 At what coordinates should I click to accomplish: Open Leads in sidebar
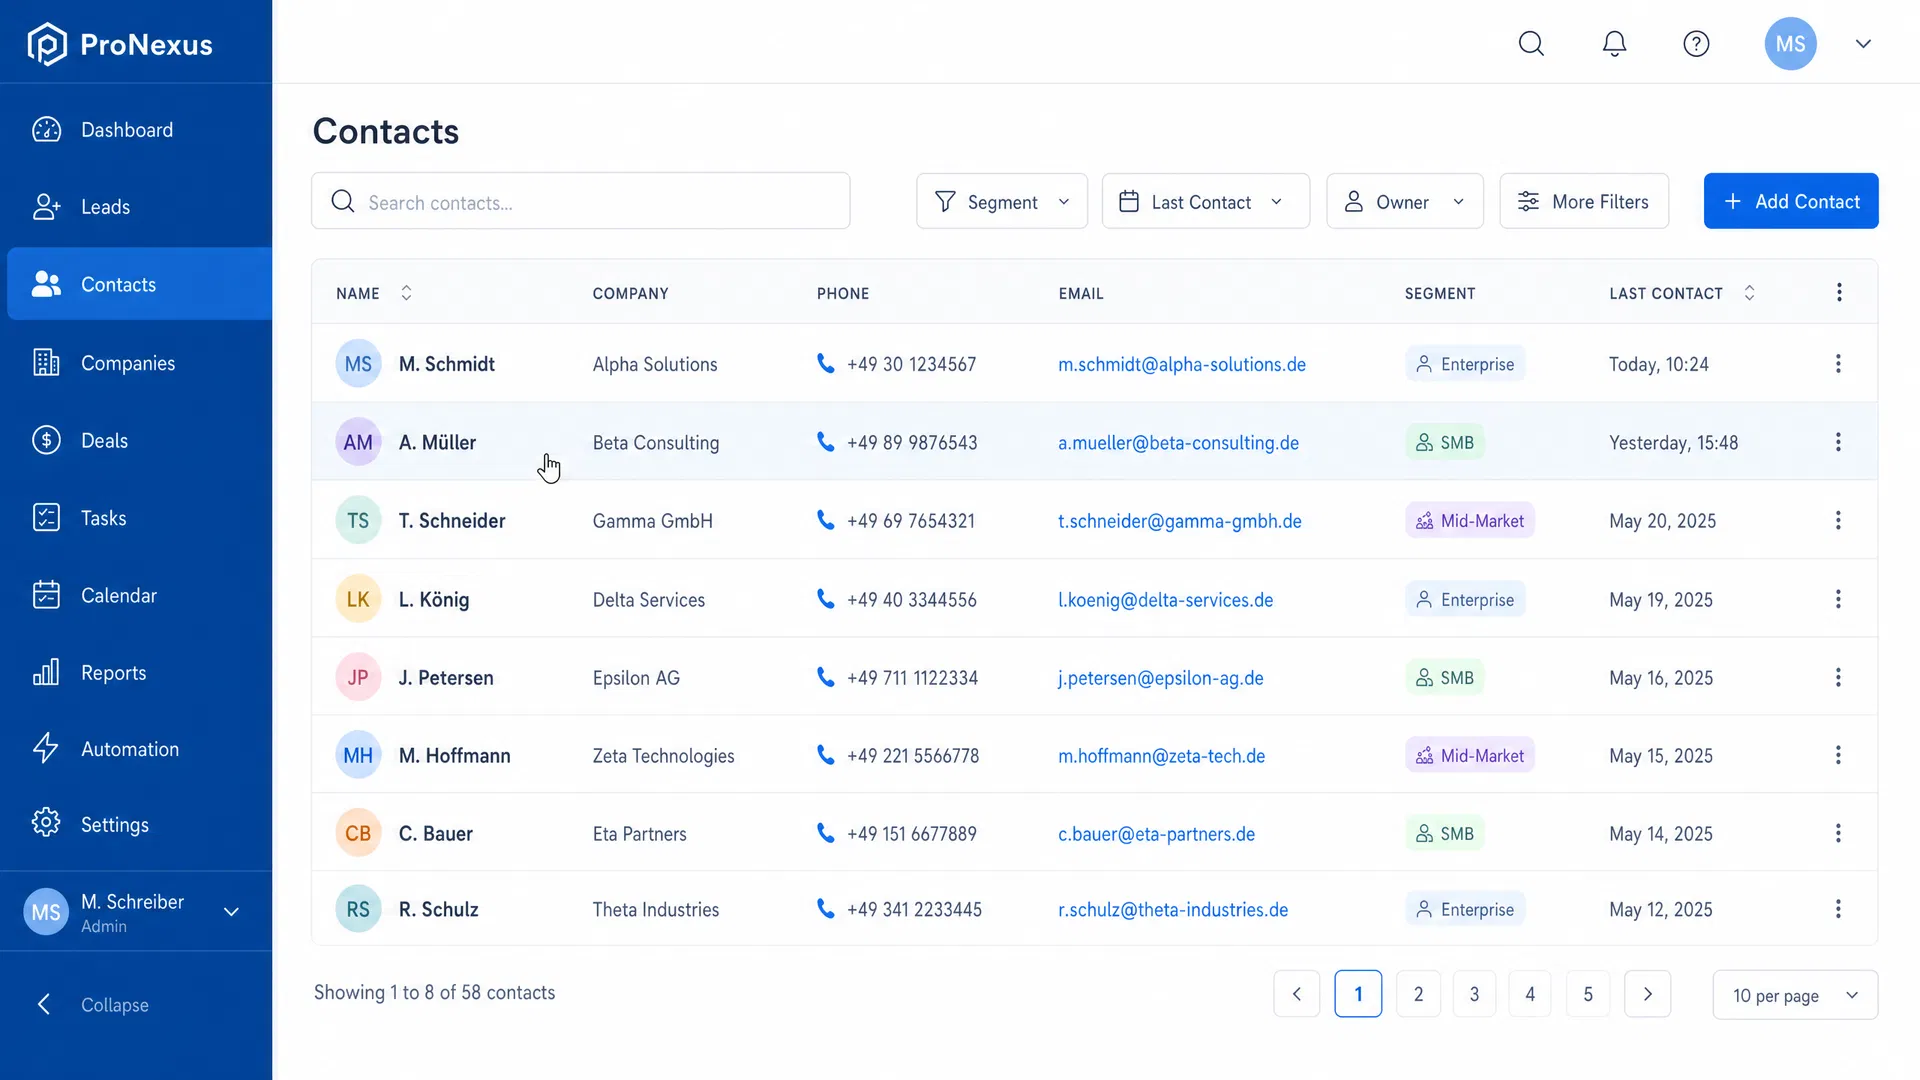pyautogui.click(x=136, y=207)
